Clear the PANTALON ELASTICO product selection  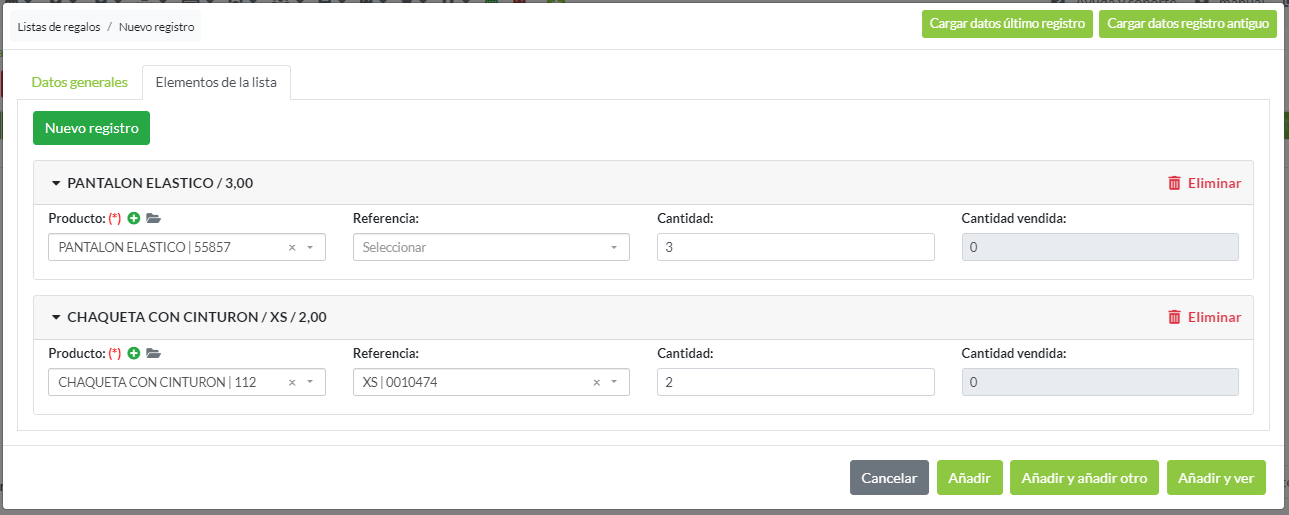coord(292,247)
